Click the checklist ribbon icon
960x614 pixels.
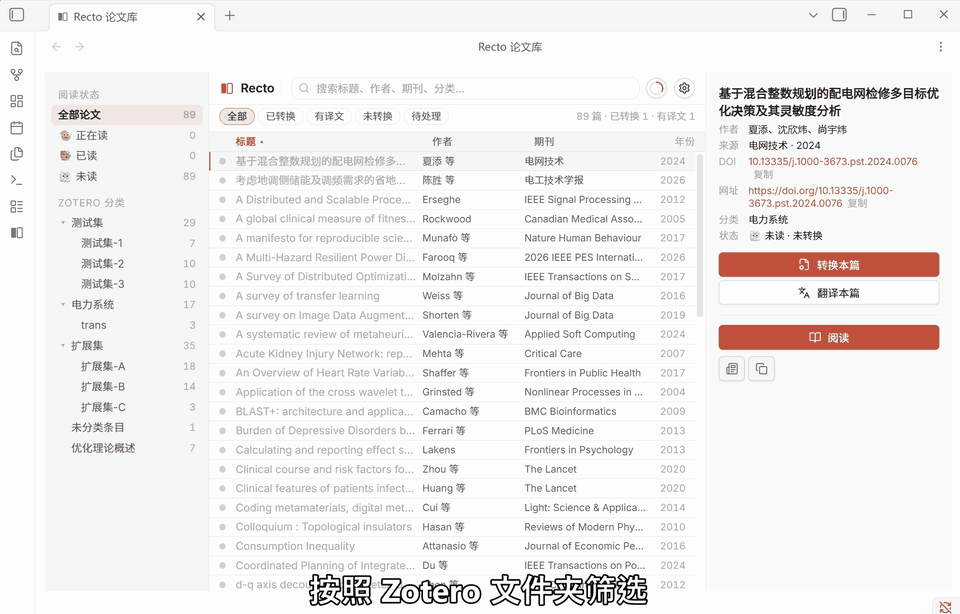[x=17, y=206]
